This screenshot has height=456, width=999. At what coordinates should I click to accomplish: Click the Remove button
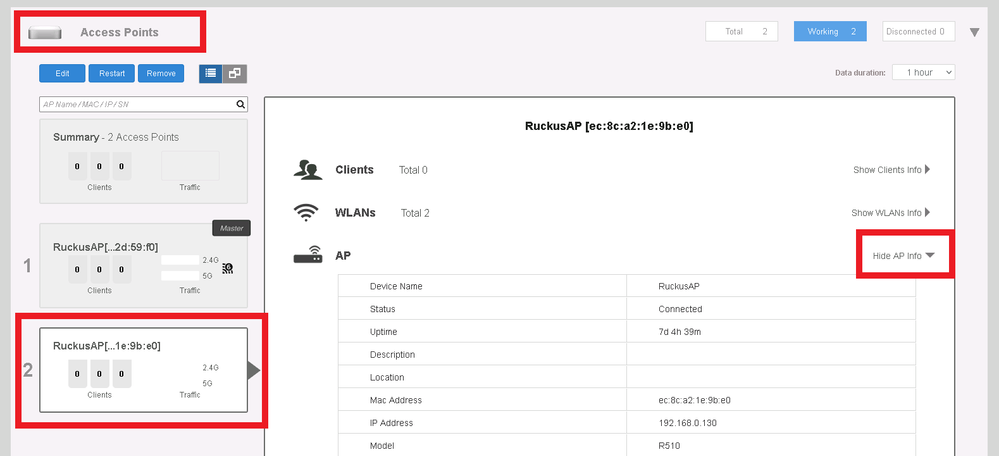[x=160, y=73]
